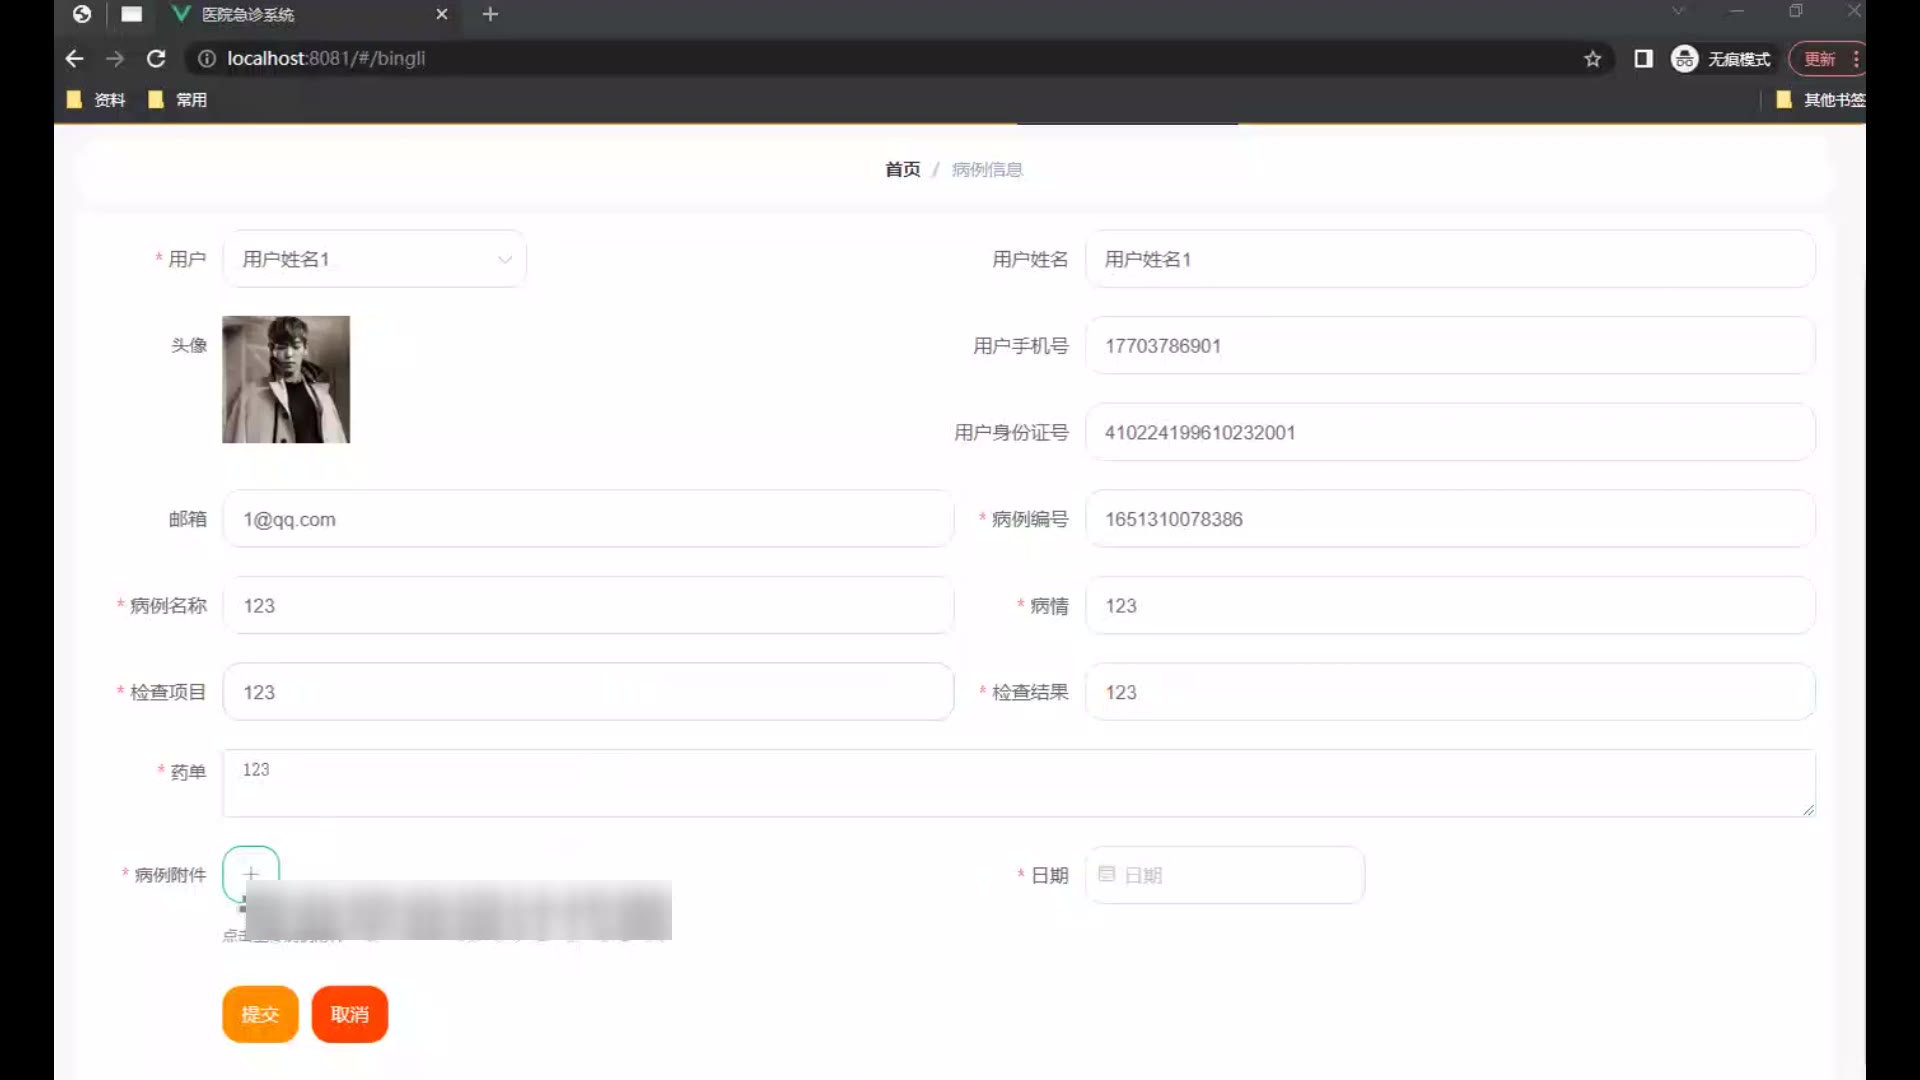The height and width of the screenshot is (1080, 1920).
Task: Submit the form with 提交 button
Action: tap(260, 1014)
